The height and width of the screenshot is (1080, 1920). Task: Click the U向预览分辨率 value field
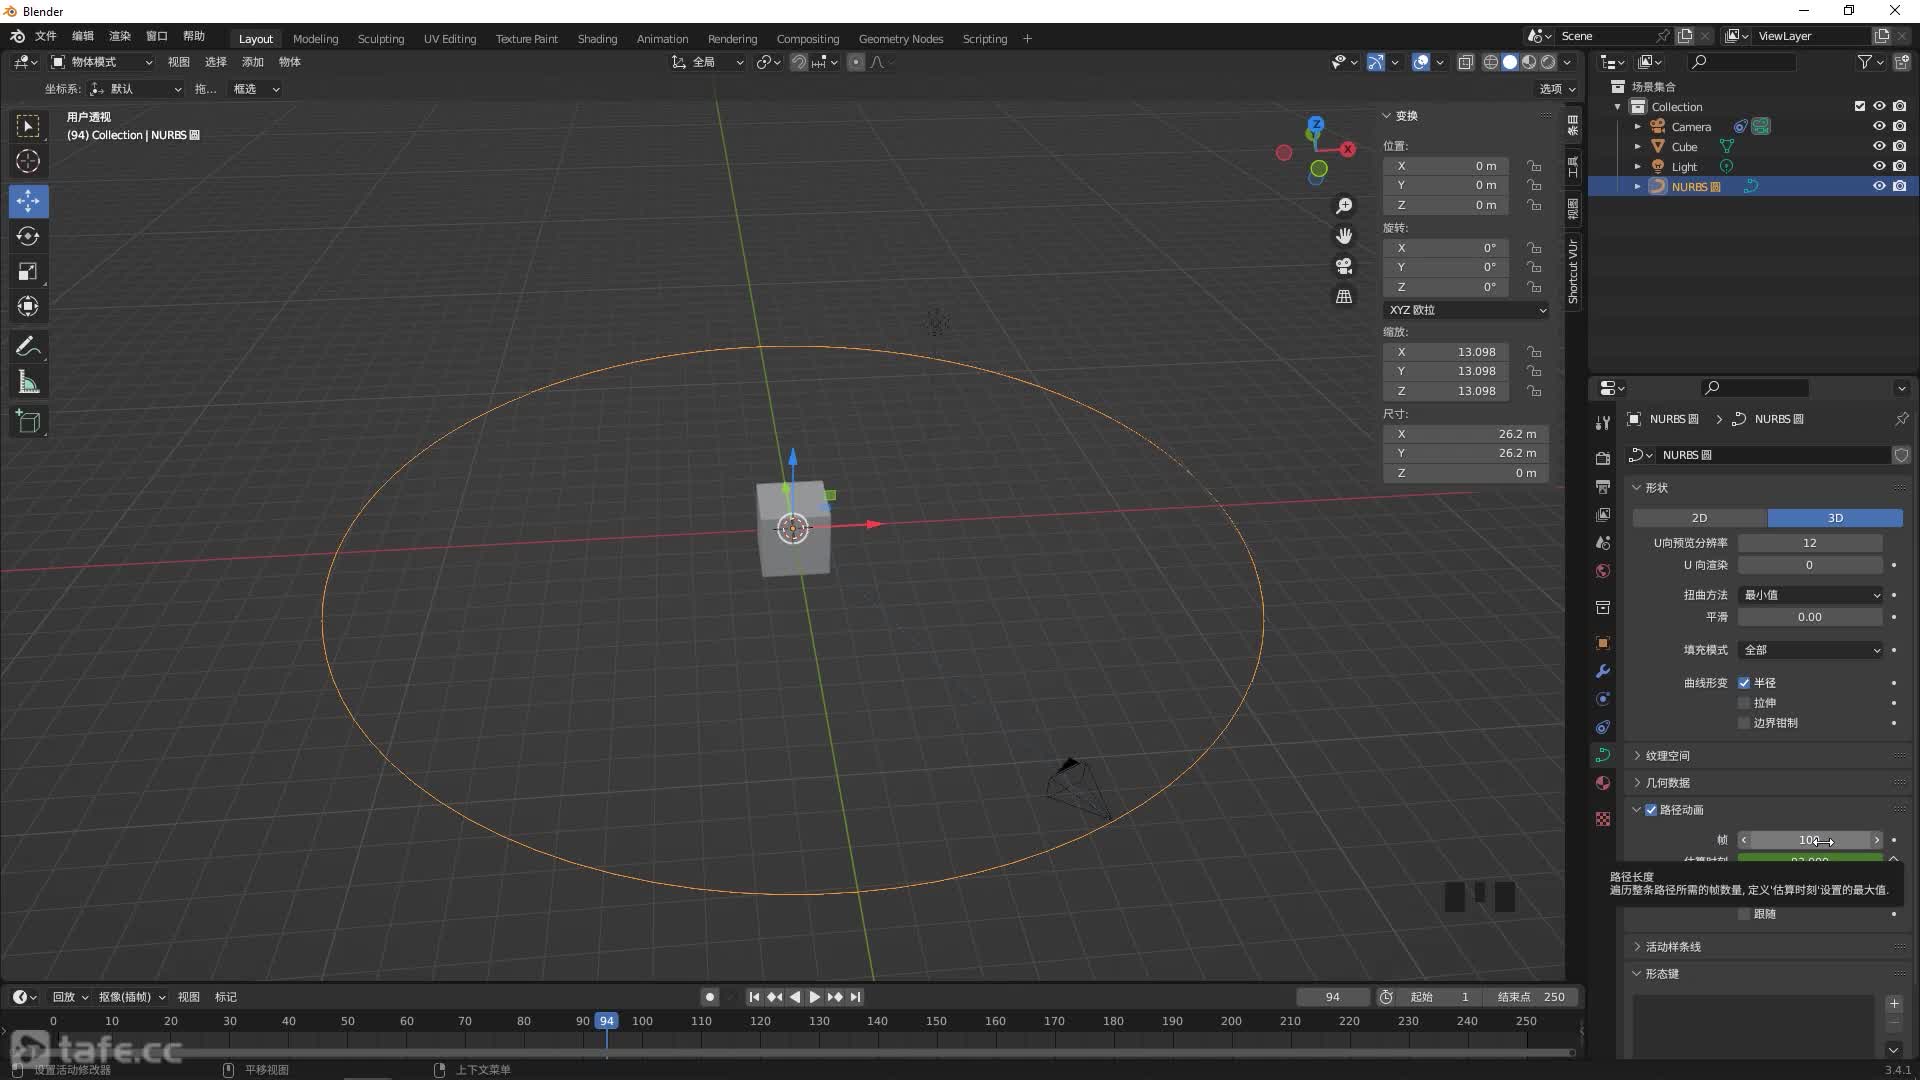(1810, 543)
